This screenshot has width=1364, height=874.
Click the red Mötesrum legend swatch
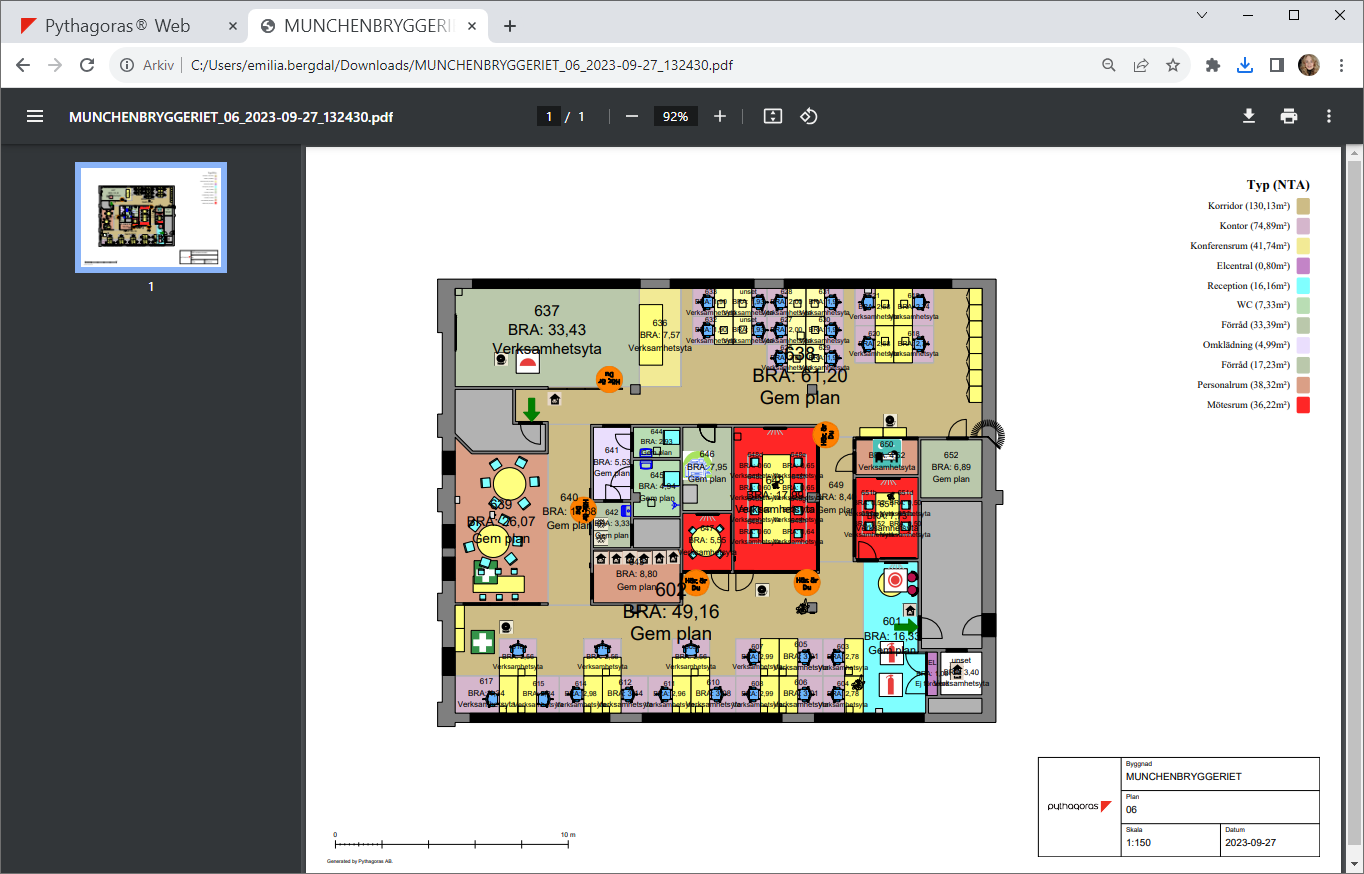click(x=1303, y=405)
